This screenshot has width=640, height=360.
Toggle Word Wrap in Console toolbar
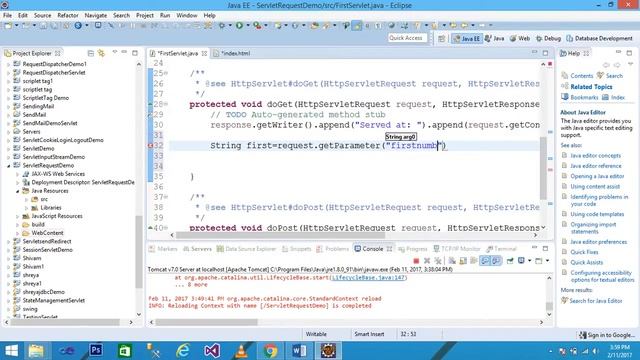[x=474, y=260]
